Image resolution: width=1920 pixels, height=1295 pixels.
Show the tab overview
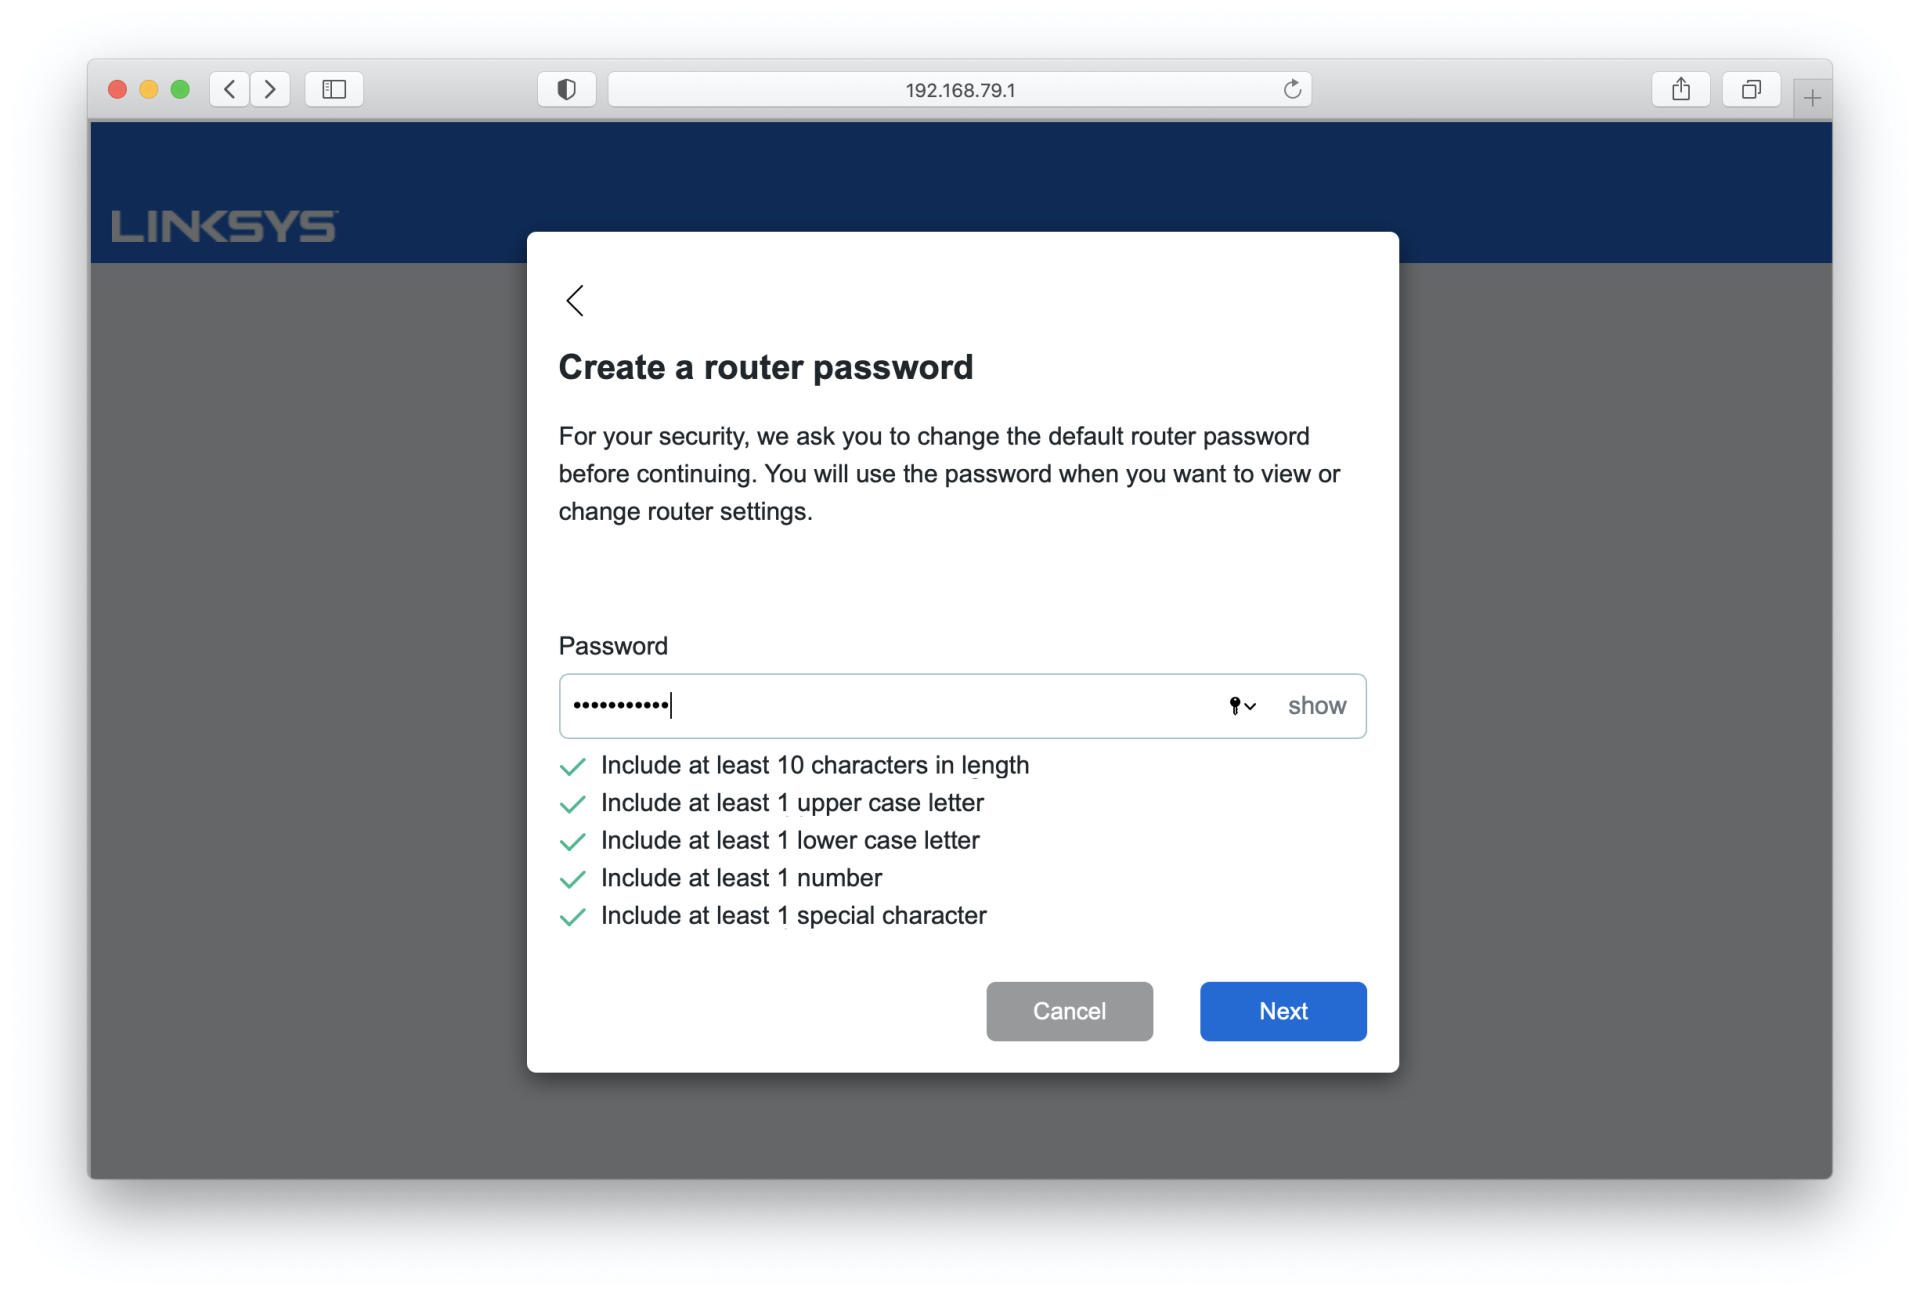tap(1750, 89)
